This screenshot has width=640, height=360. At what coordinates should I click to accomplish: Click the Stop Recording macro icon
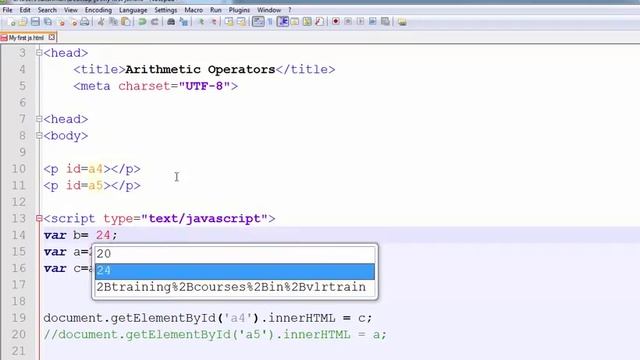(x=348, y=22)
